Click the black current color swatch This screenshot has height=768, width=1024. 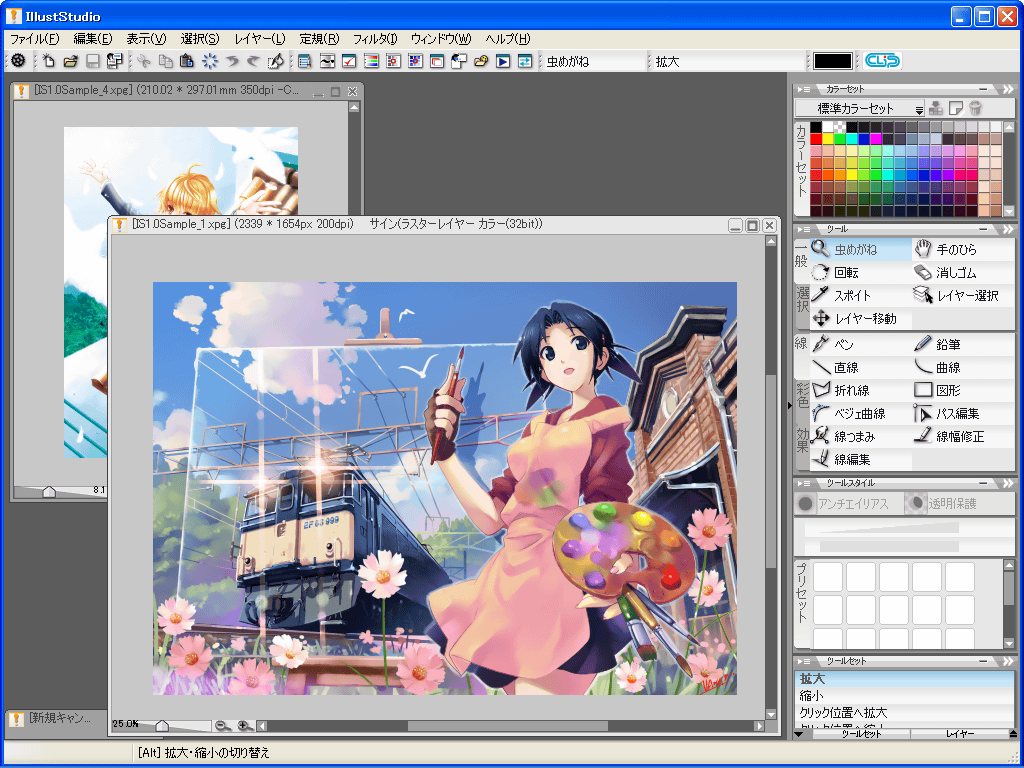833,61
